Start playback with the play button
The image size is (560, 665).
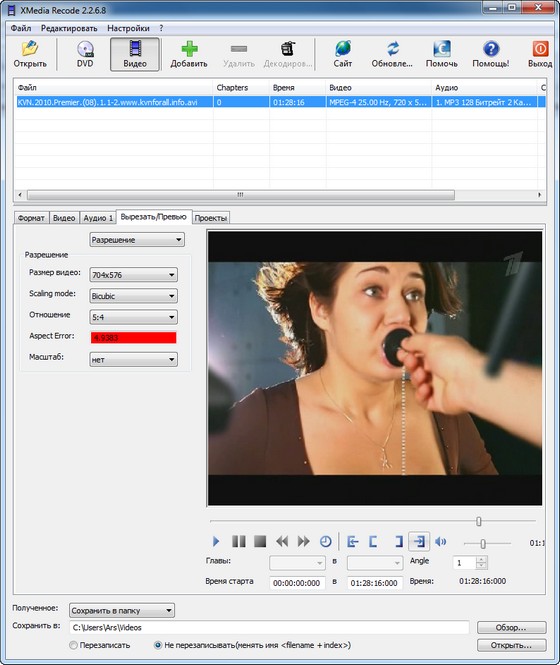[x=216, y=541]
